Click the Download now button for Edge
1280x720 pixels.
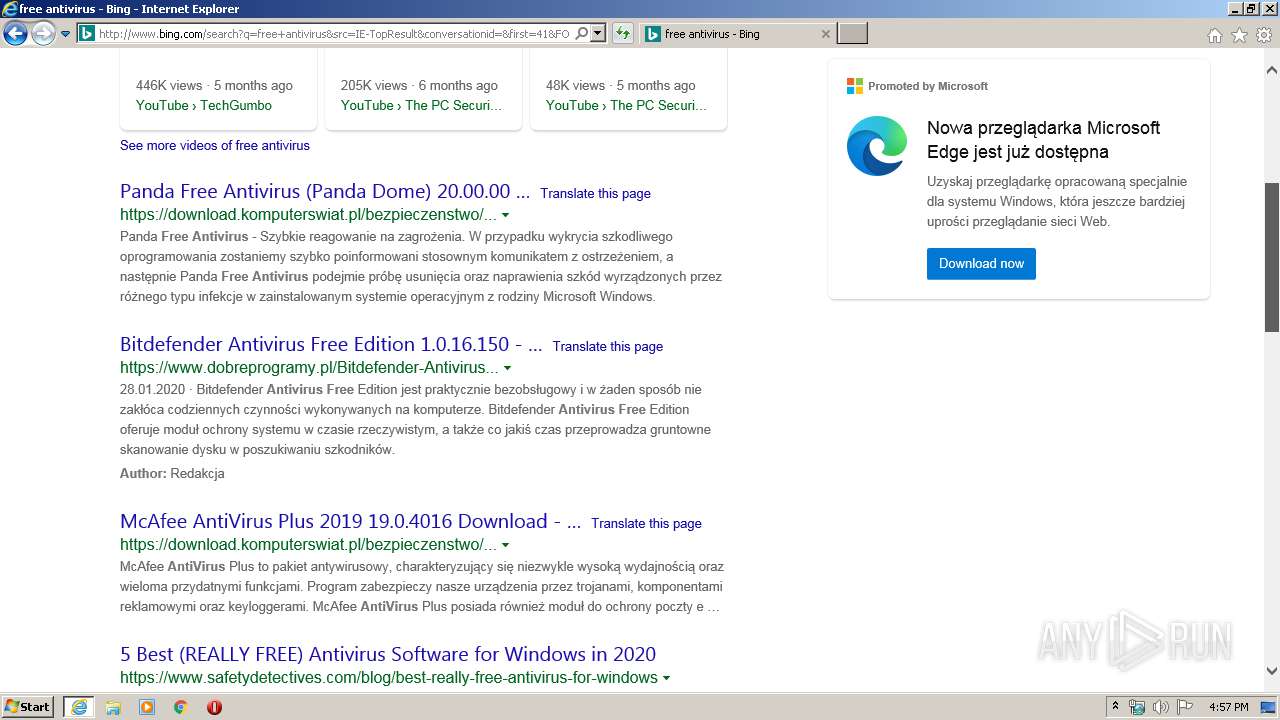click(981, 264)
